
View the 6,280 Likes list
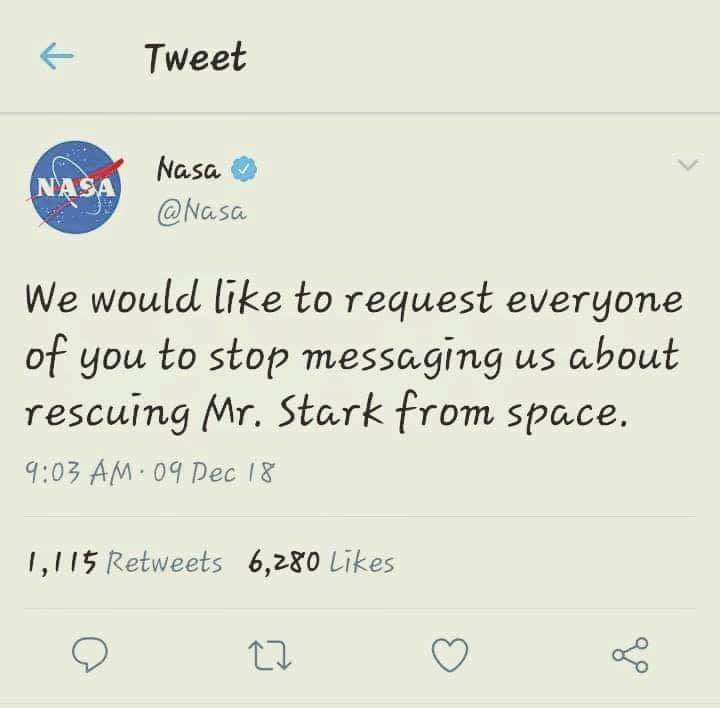[321, 563]
